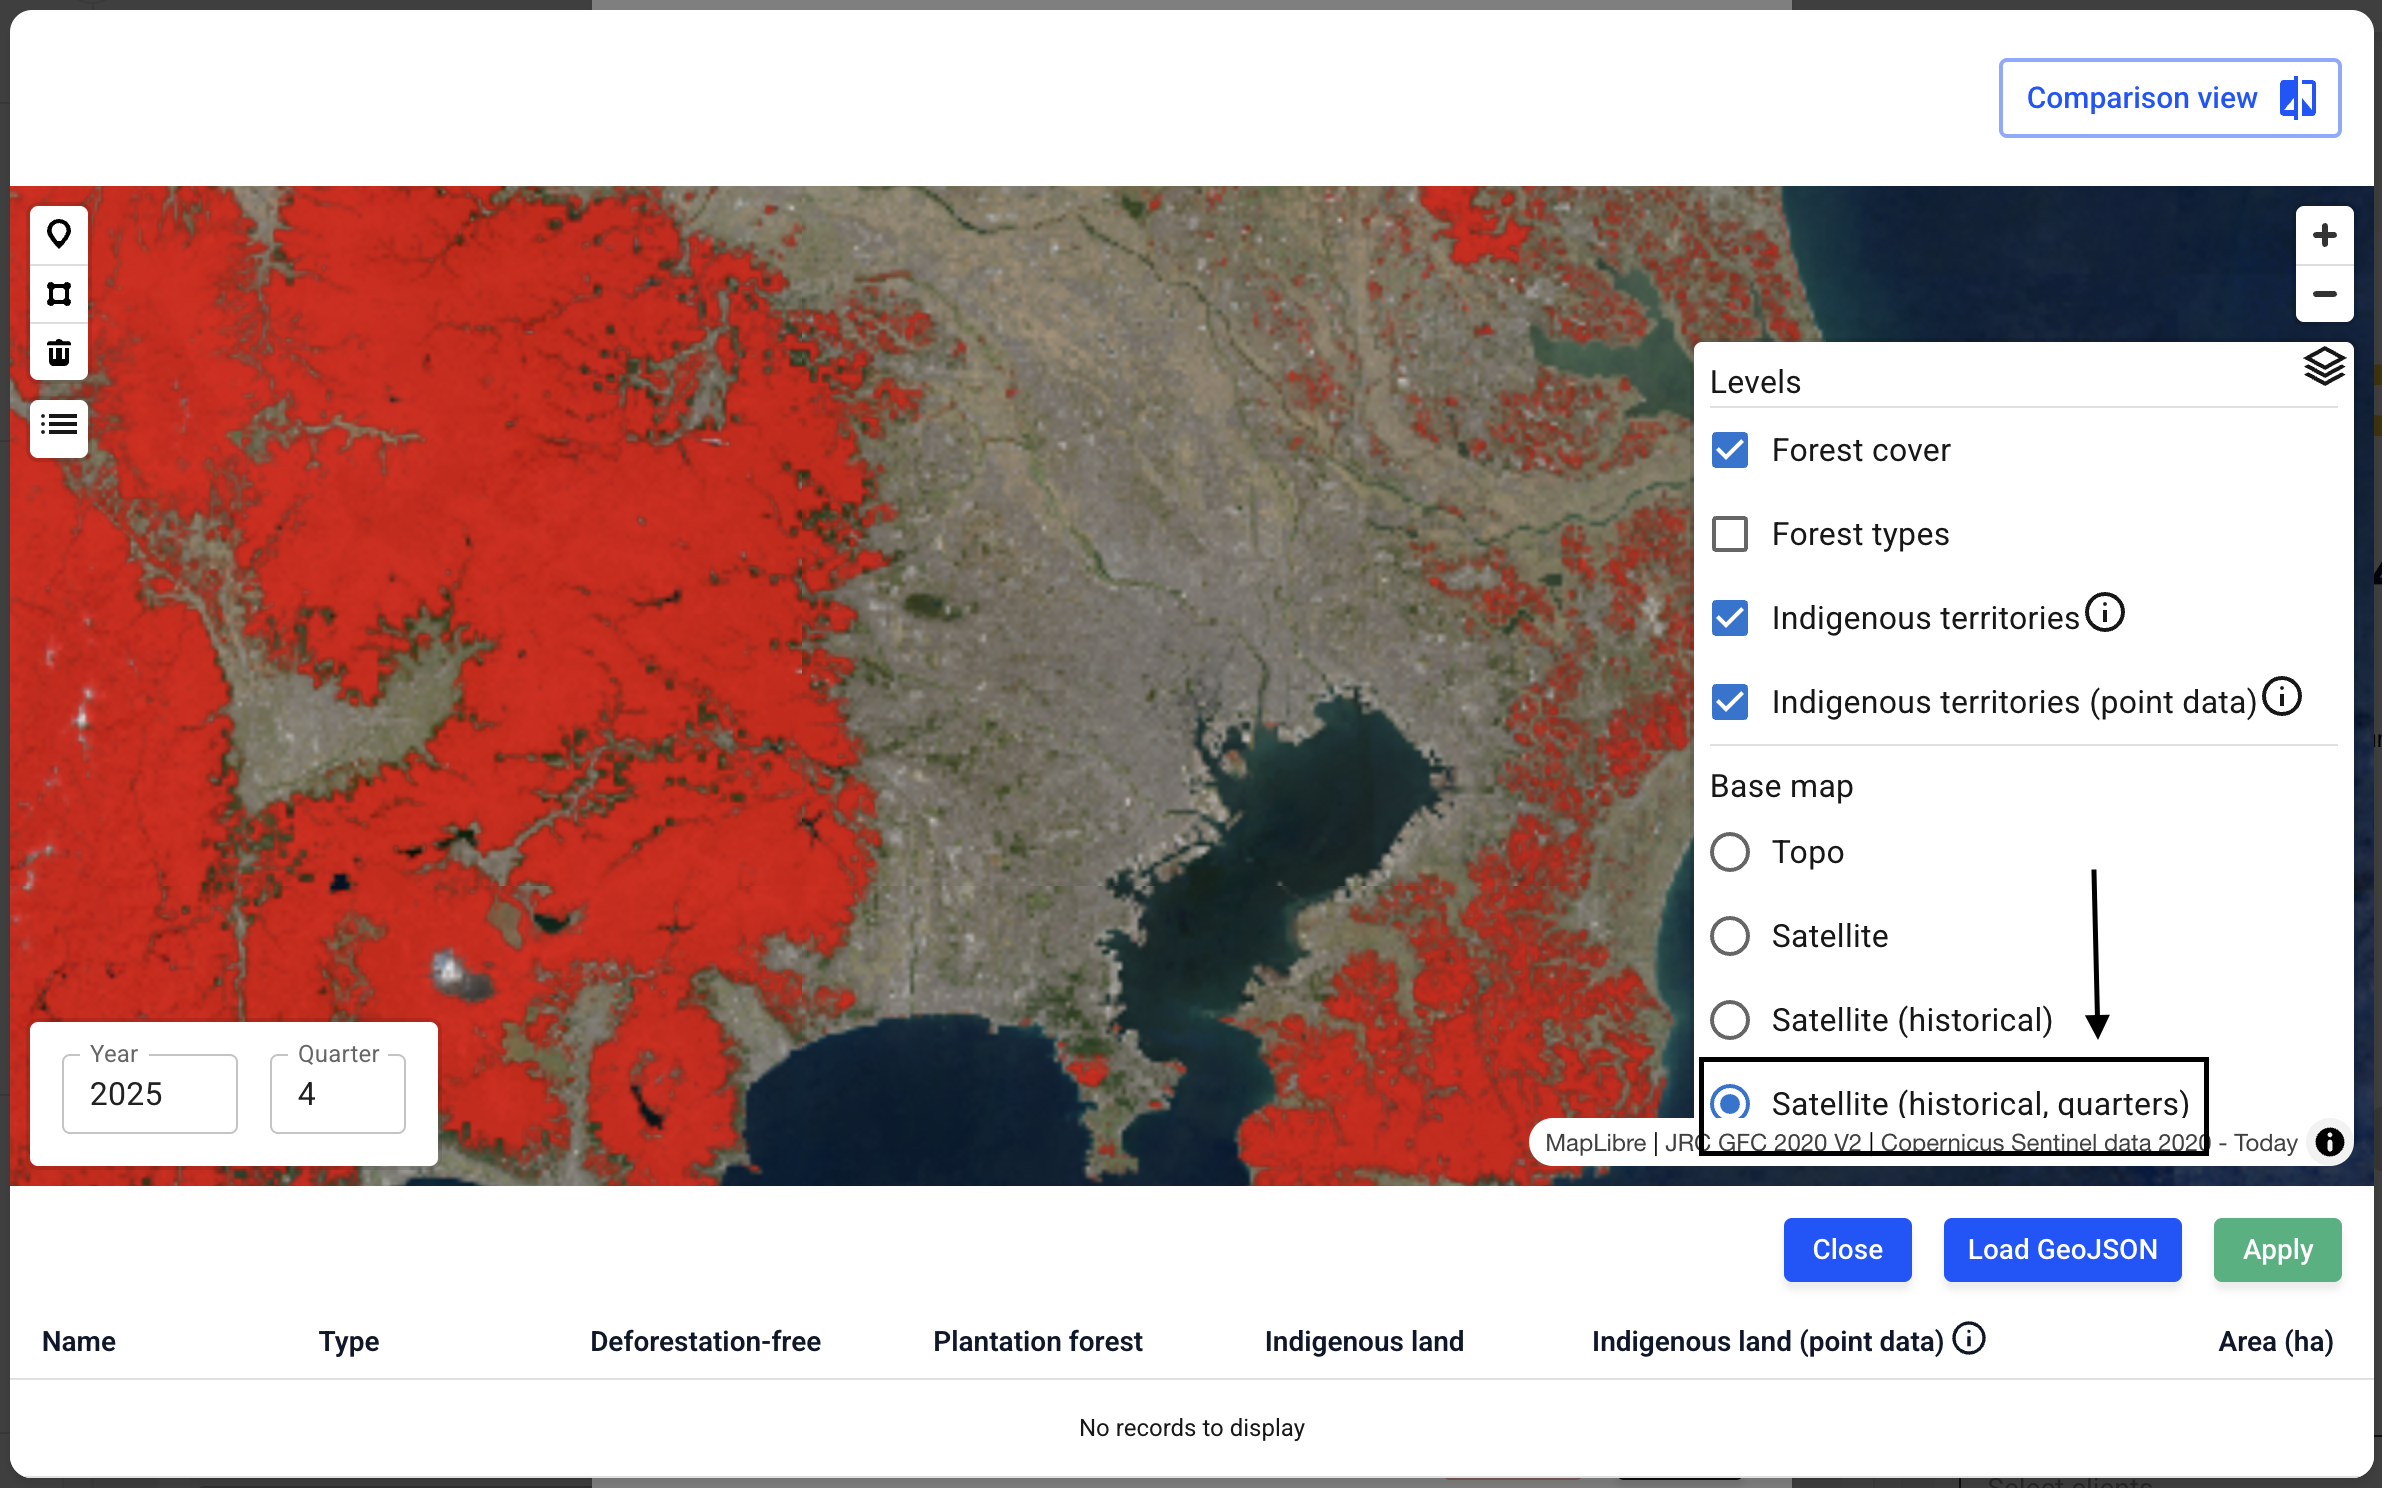Select Satellite (historical) base map

tap(1730, 1020)
